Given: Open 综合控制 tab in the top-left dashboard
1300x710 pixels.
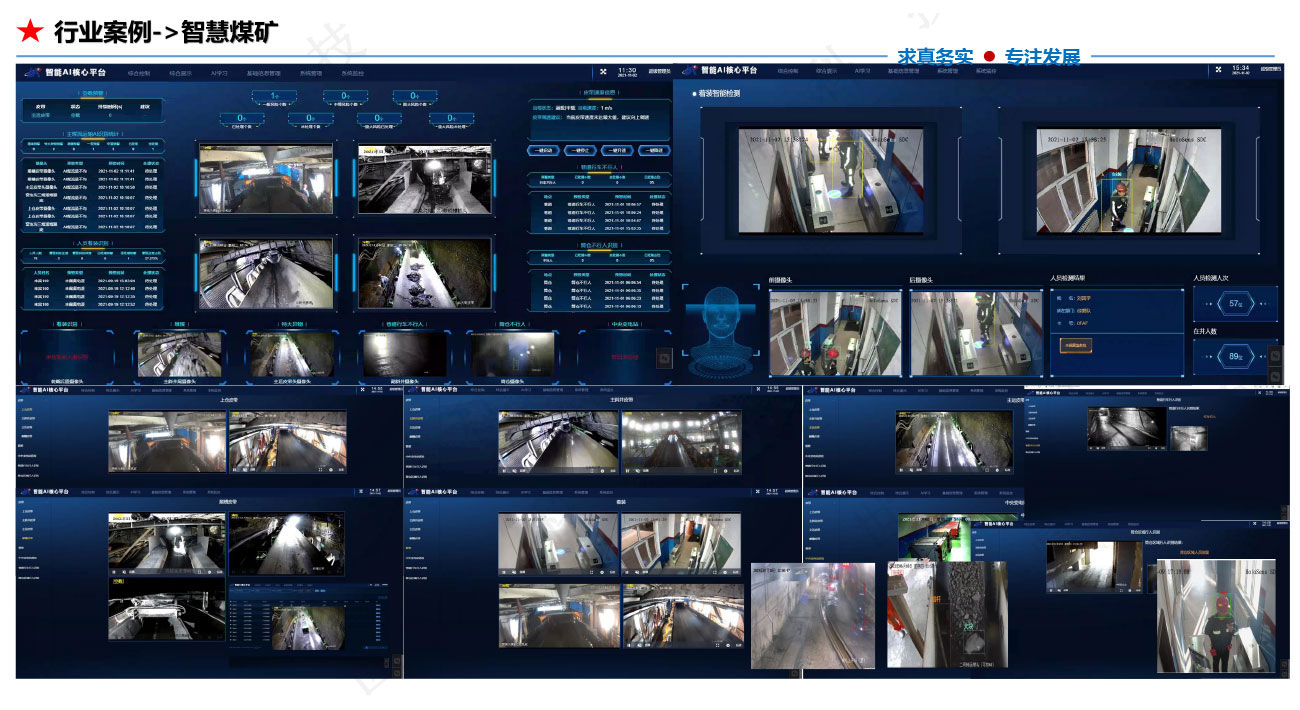Looking at the screenshot, I should click(x=139, y=73).
